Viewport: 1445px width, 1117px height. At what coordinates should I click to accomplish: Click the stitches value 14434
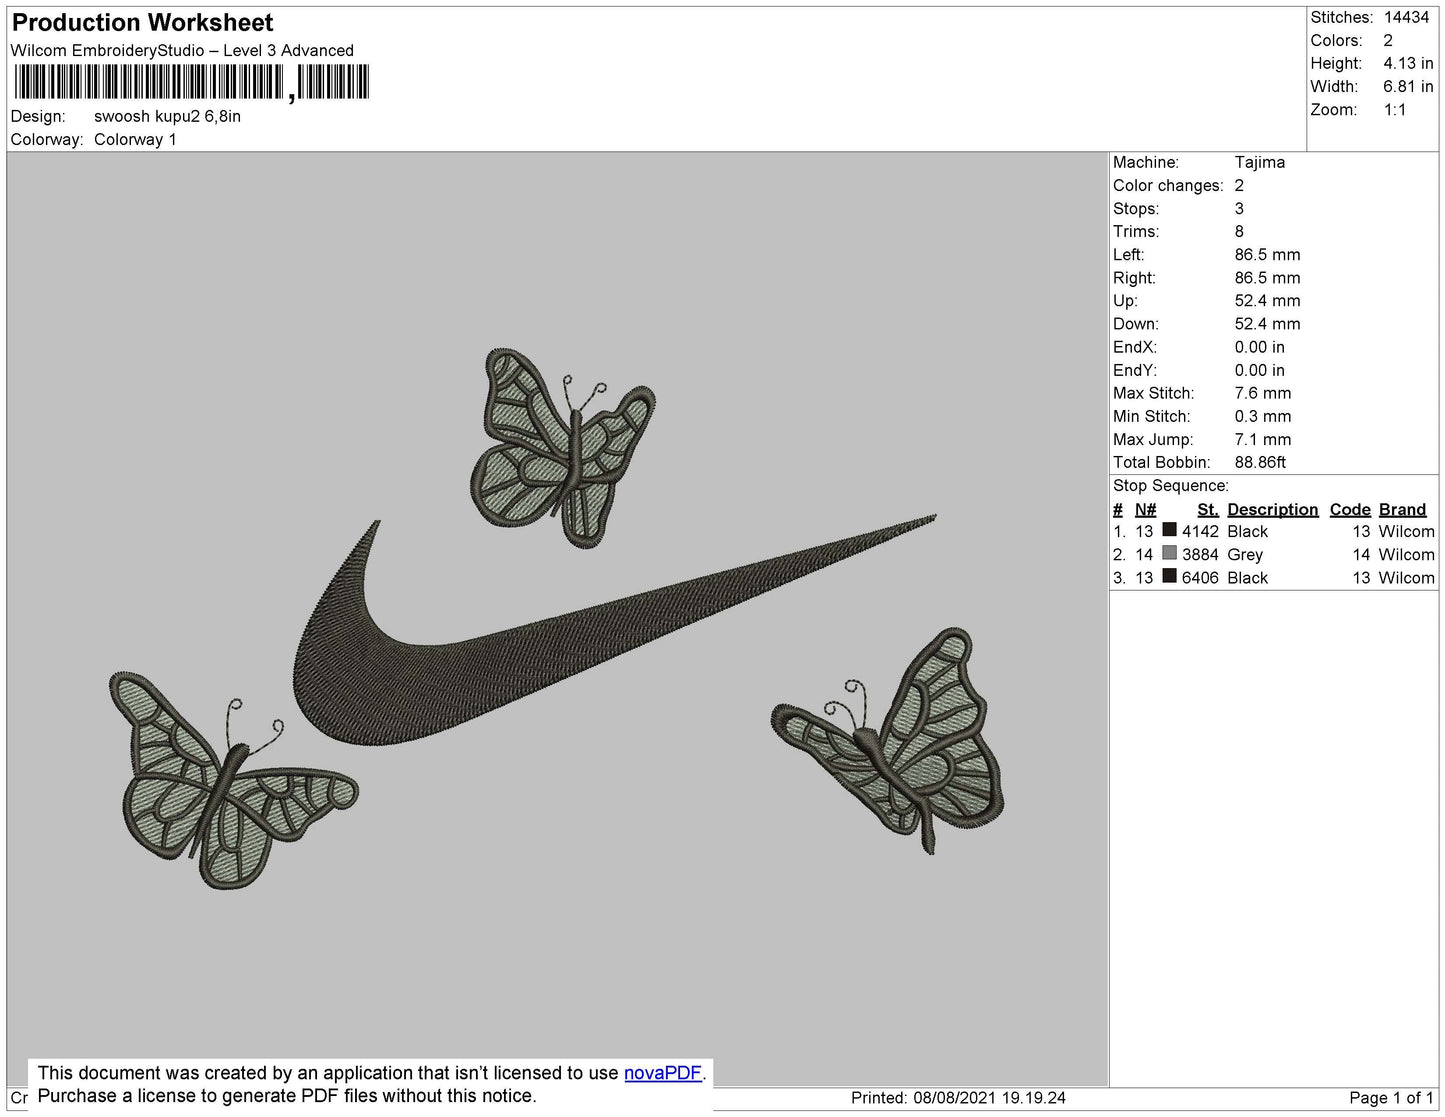click(x=1406, y=17)
